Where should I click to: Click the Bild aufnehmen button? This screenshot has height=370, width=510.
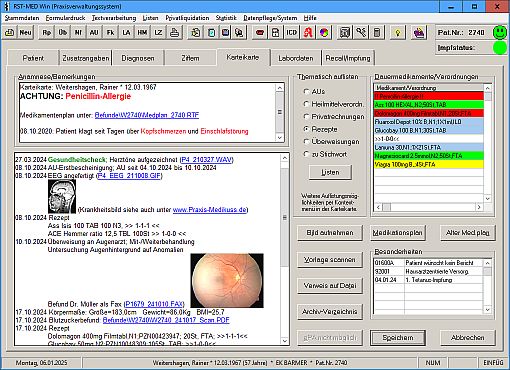pos(330,233)
